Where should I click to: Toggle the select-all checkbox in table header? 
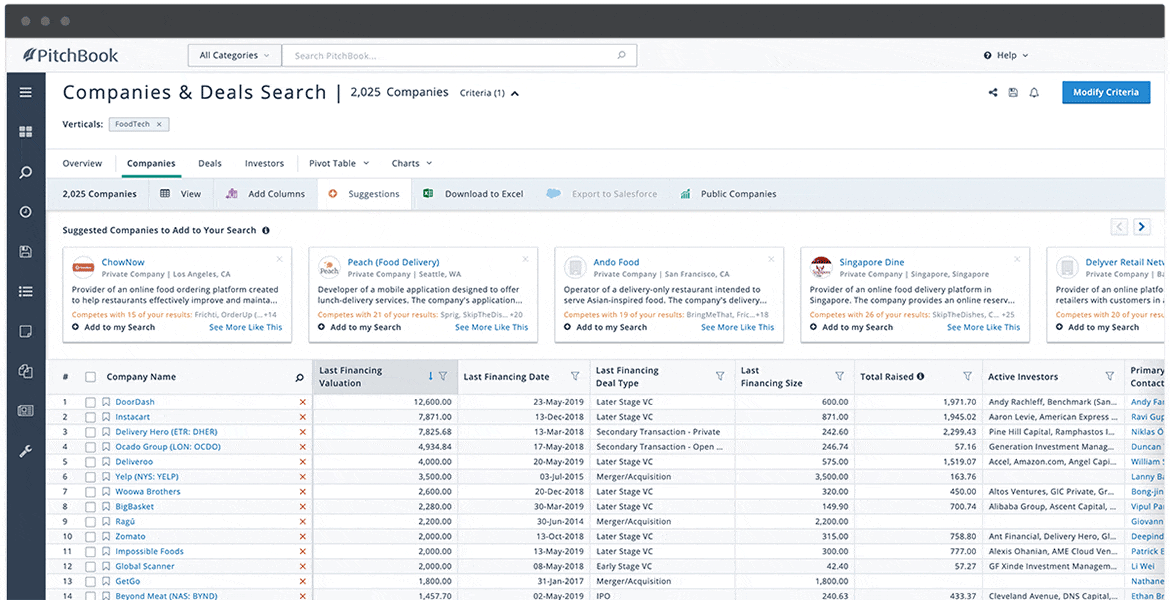[91, 377]
